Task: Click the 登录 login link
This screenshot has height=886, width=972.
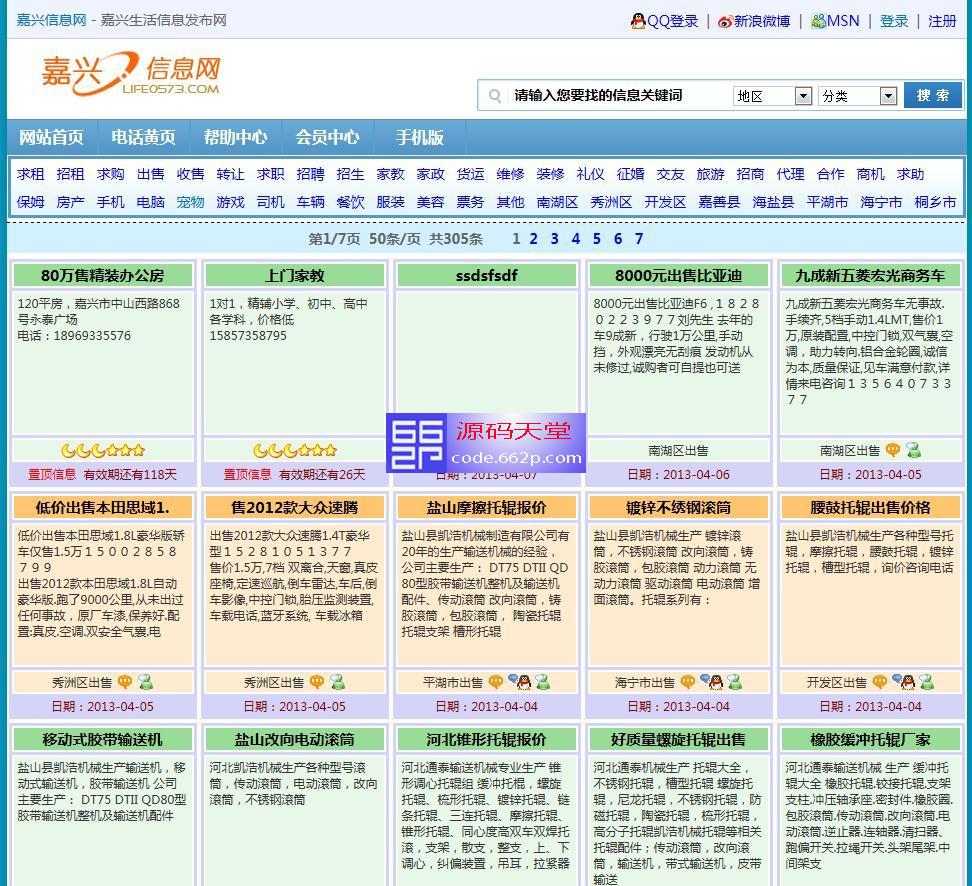Action: click(894, 21)
